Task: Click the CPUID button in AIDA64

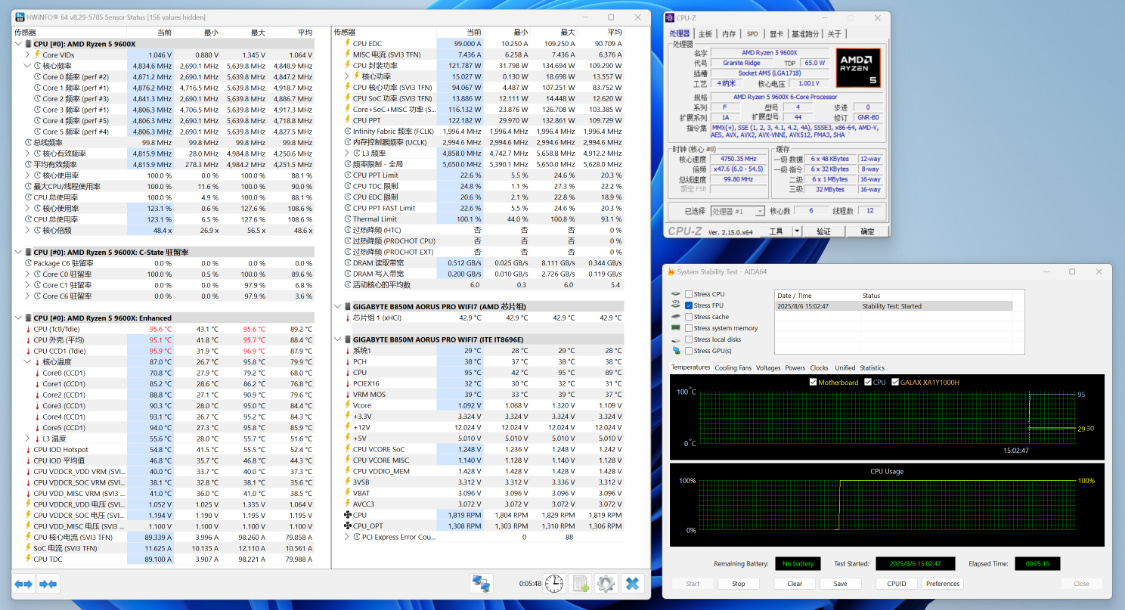Action: point(896,583)
